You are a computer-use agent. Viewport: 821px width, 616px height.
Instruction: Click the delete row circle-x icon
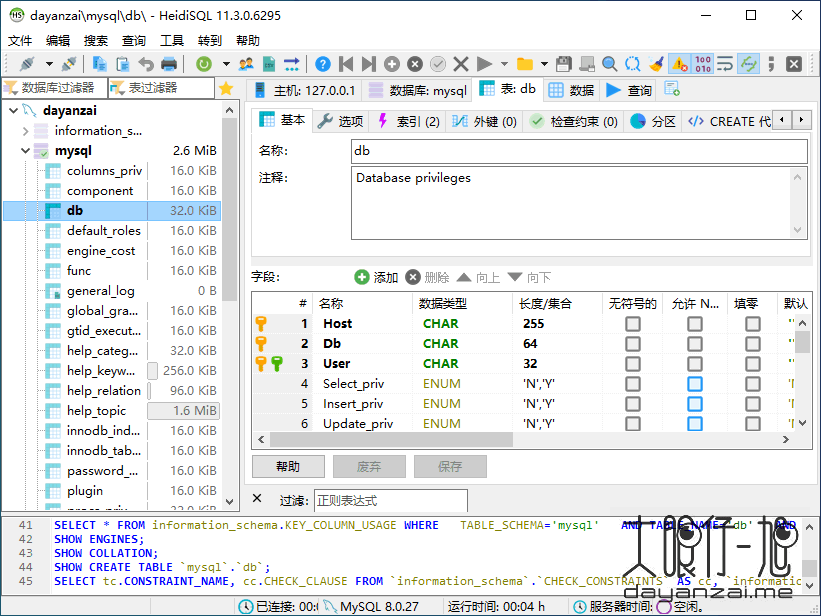click(x=415, y=64)
